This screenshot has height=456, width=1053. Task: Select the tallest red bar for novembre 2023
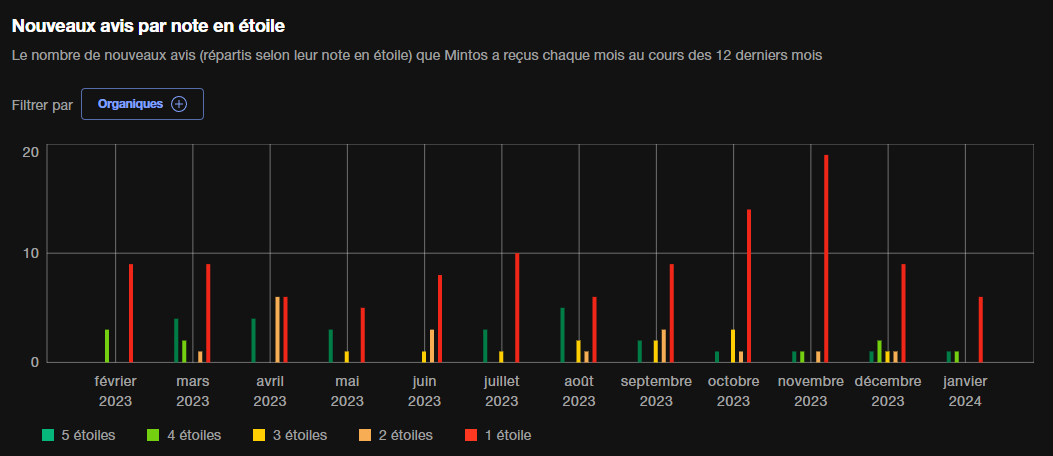point(826,258)
